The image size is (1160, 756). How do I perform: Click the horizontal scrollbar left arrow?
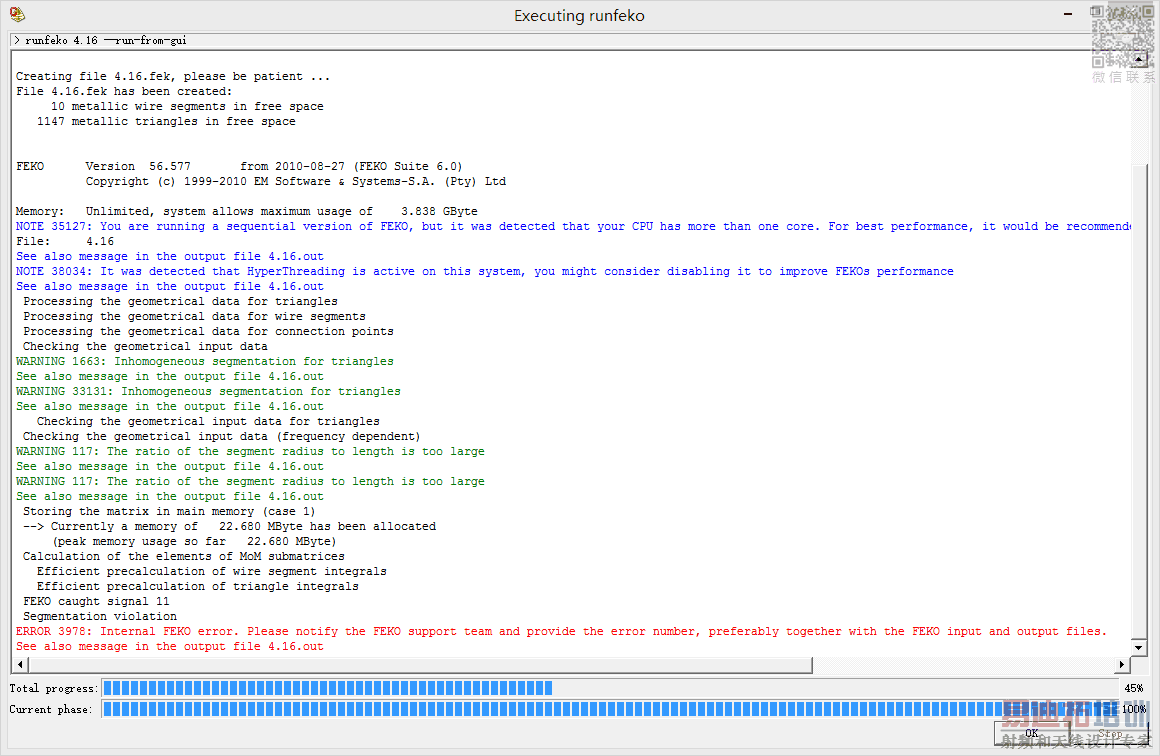pos(20,664)
